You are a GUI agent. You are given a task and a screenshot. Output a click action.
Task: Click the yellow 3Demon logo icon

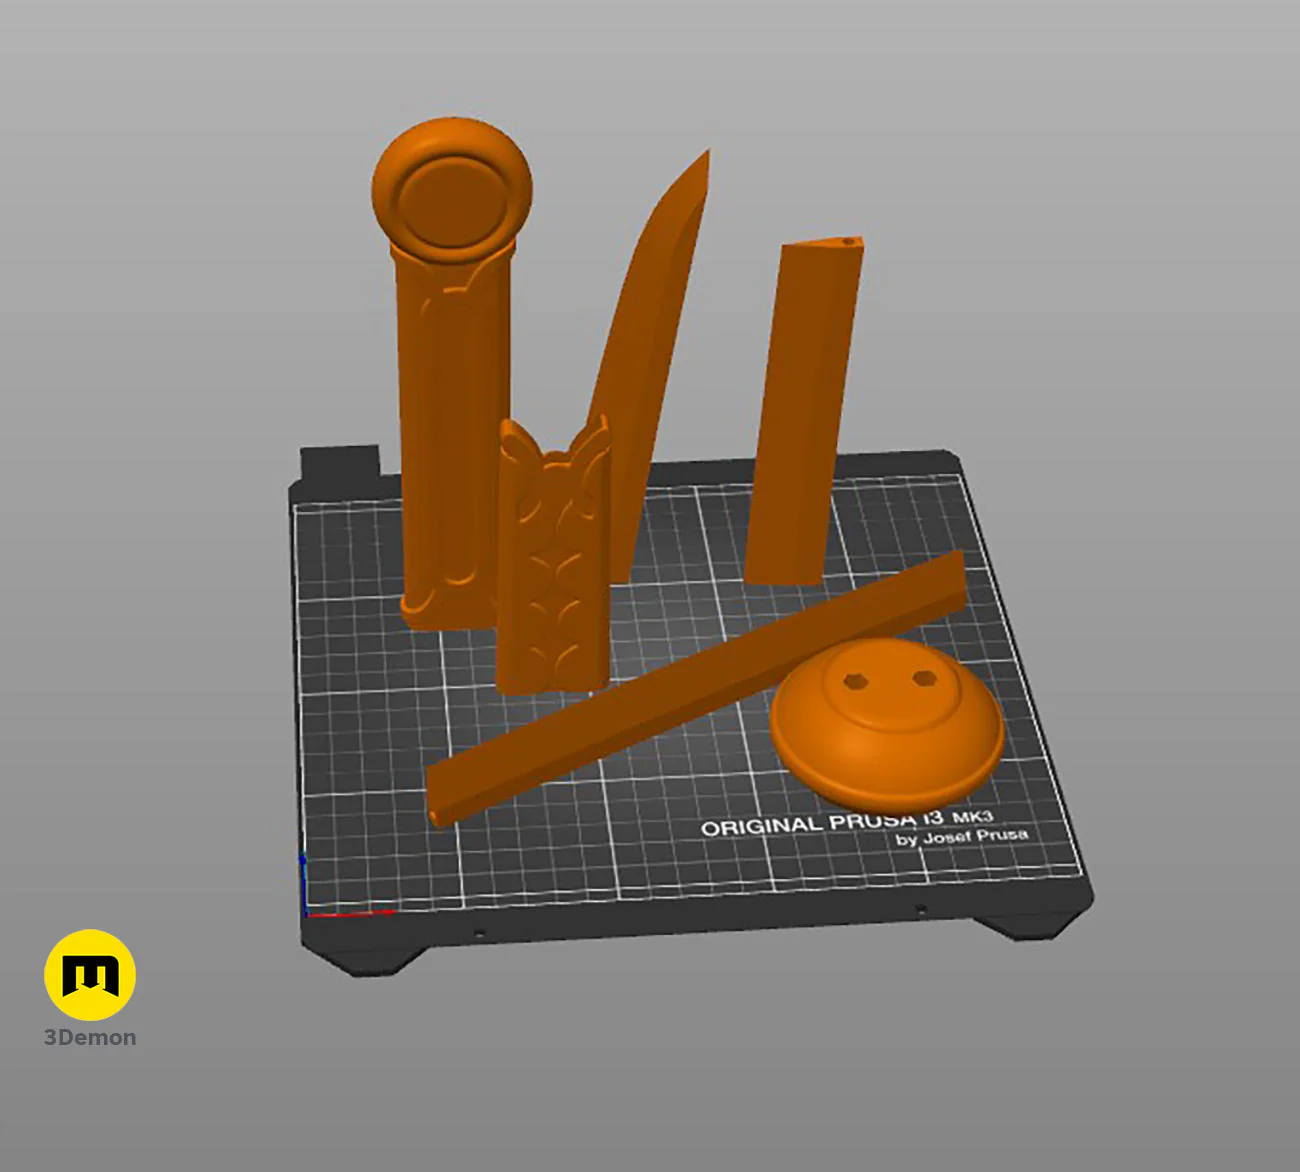coord(90,975)
